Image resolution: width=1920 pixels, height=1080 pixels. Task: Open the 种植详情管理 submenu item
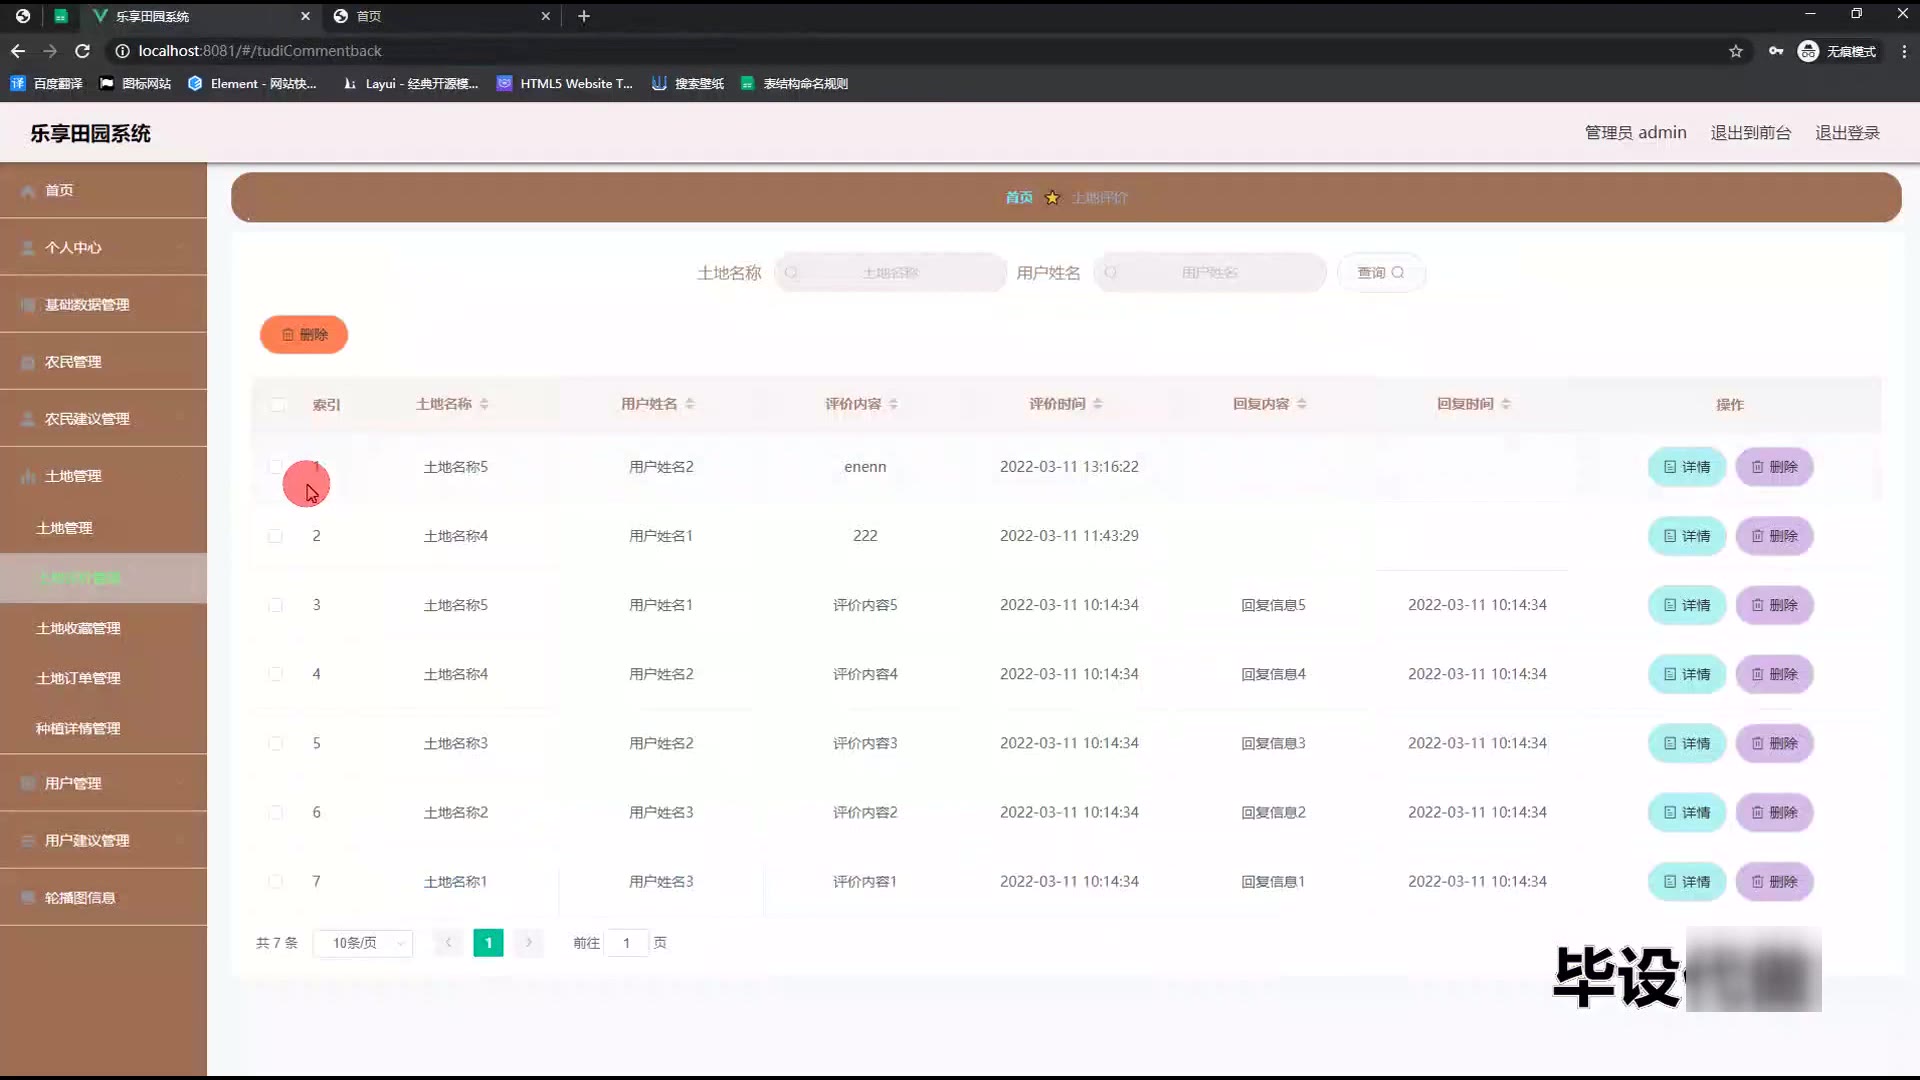point(103,728)
